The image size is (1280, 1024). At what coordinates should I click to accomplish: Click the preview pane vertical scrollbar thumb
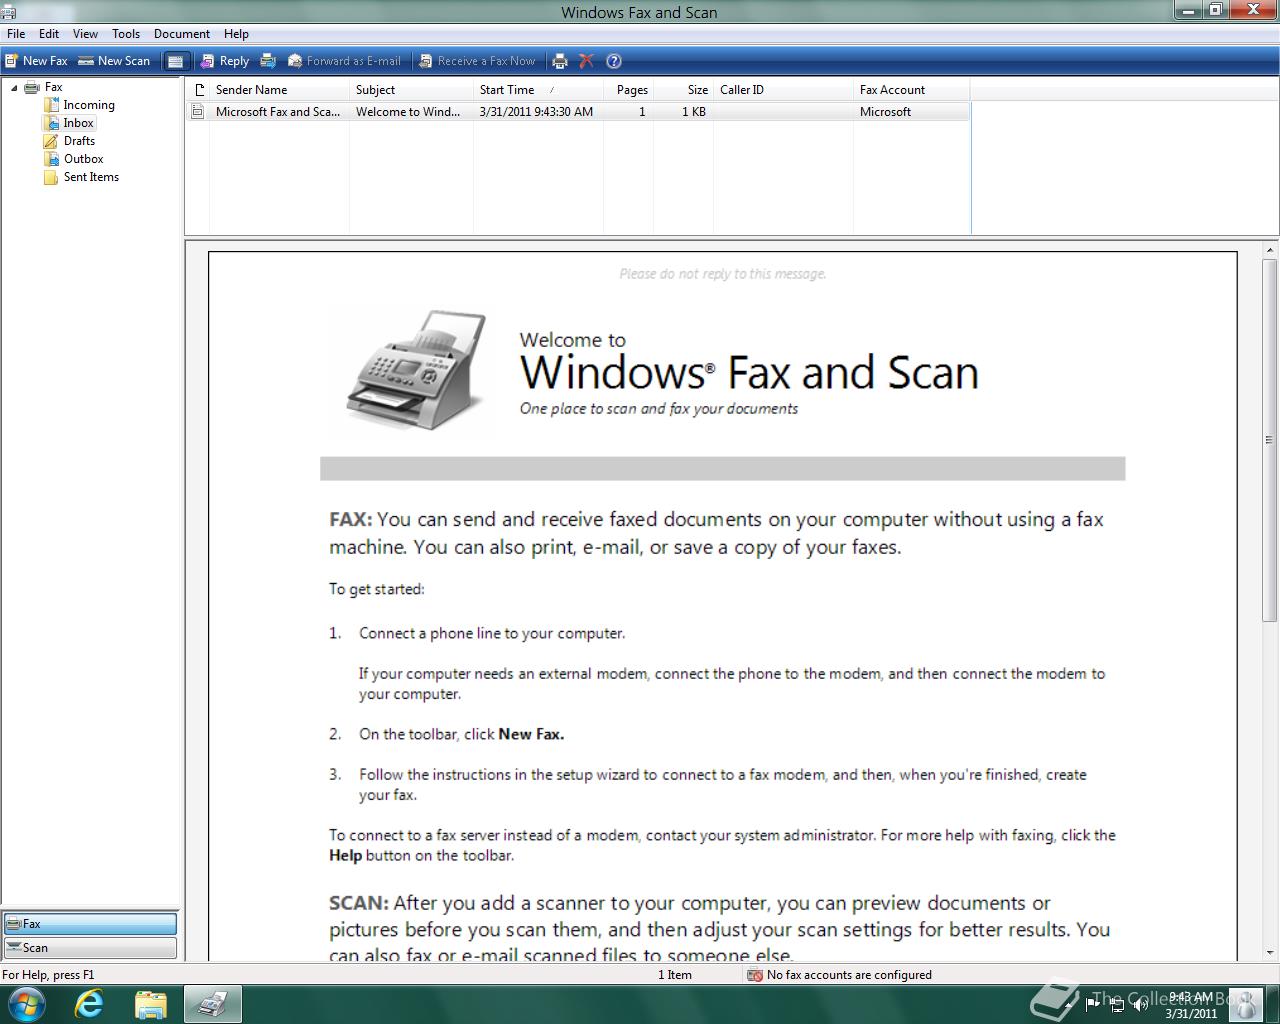point(1270,440)
